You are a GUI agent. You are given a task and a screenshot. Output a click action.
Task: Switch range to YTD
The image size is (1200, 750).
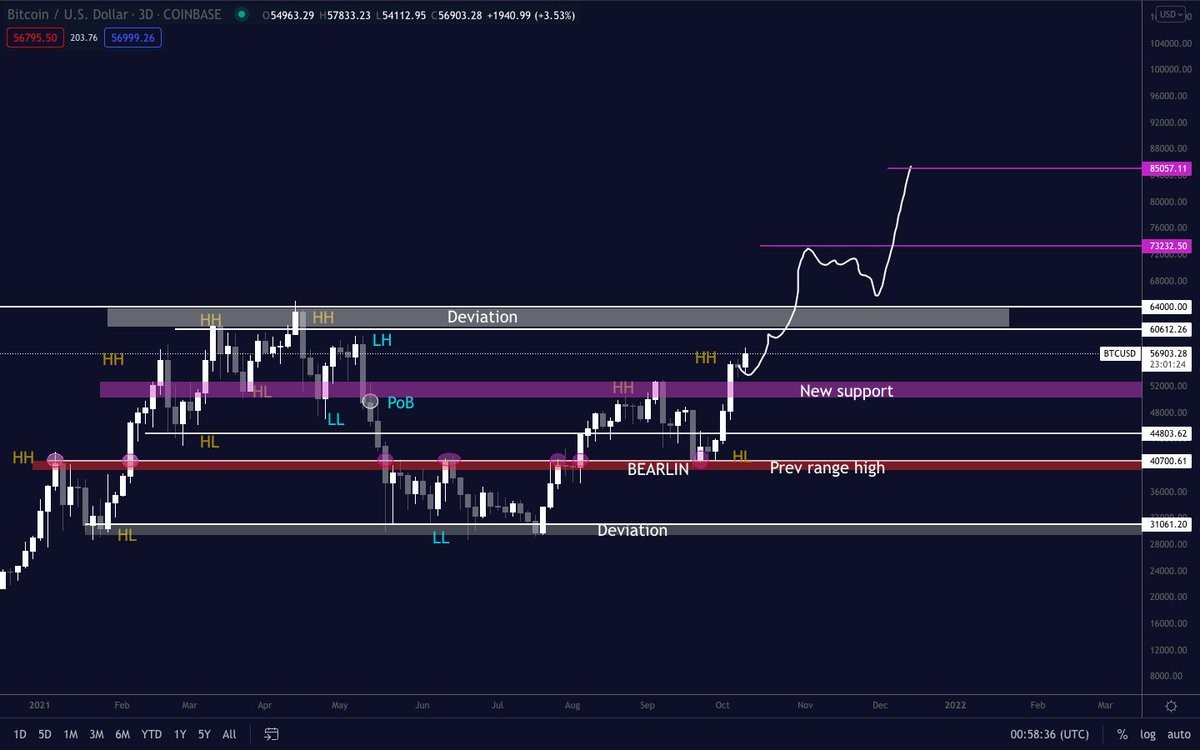point(152,734)
